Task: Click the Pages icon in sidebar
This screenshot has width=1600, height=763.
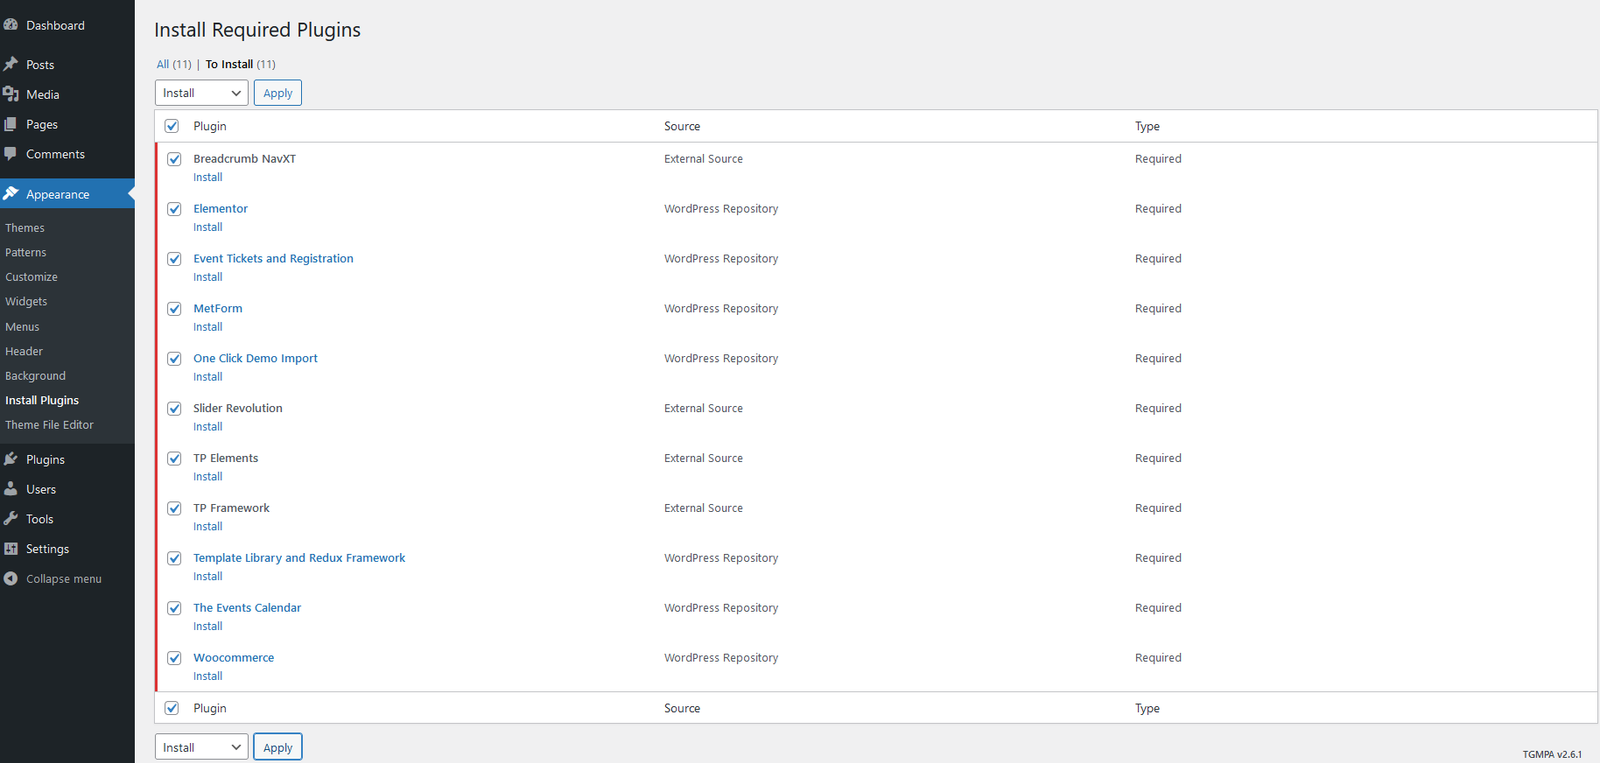Action: (11, 124)
